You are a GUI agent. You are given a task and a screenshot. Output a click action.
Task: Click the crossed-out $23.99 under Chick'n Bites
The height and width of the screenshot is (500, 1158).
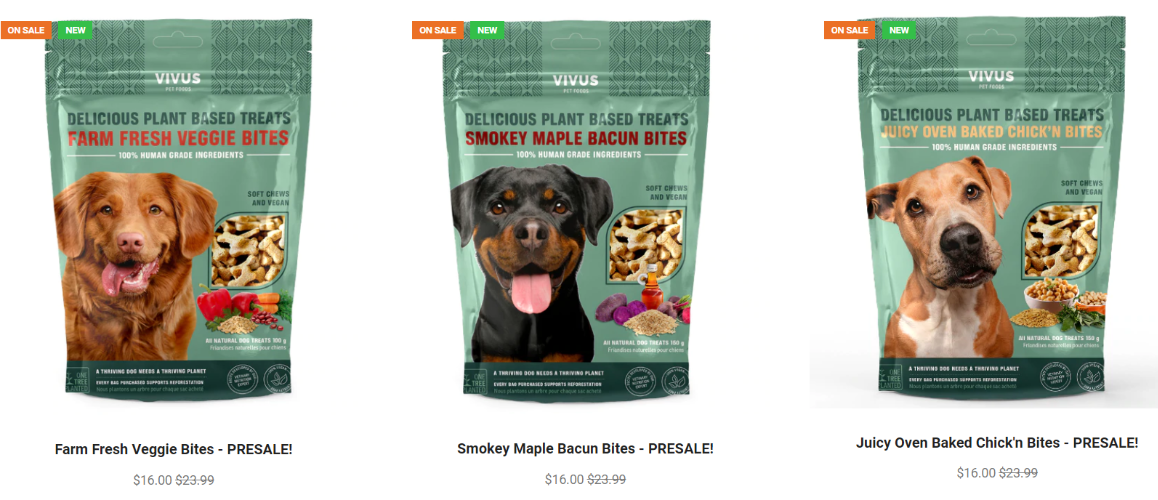[x=1018, y=473]
